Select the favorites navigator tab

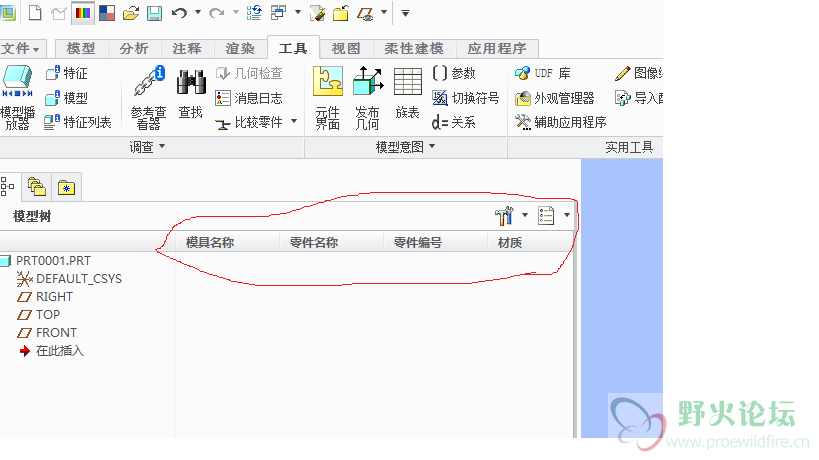(66, 187)
